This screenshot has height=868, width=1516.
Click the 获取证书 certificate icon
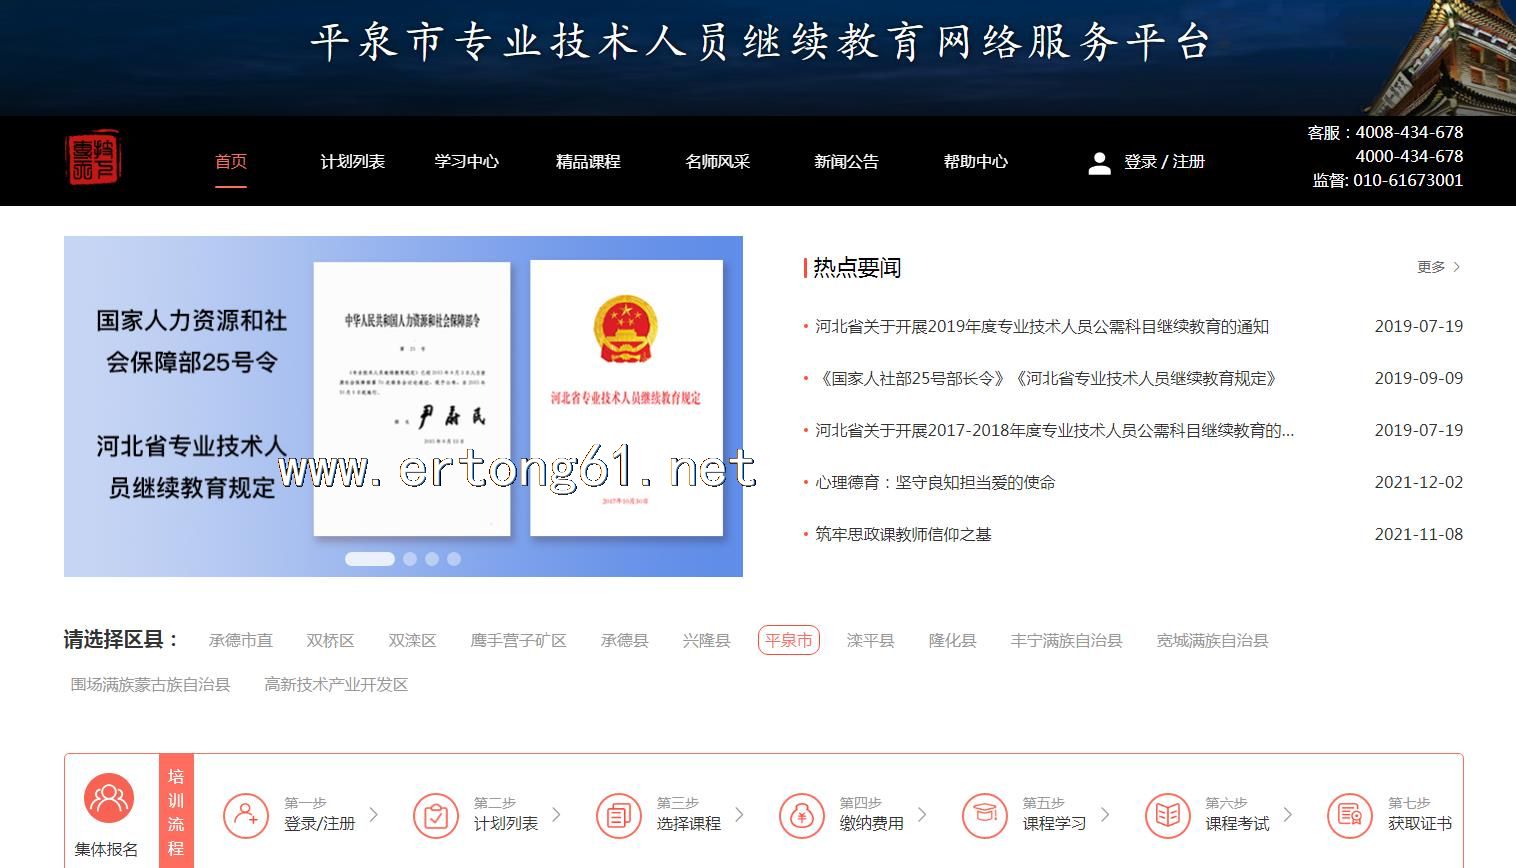[x=1350, y=815]
